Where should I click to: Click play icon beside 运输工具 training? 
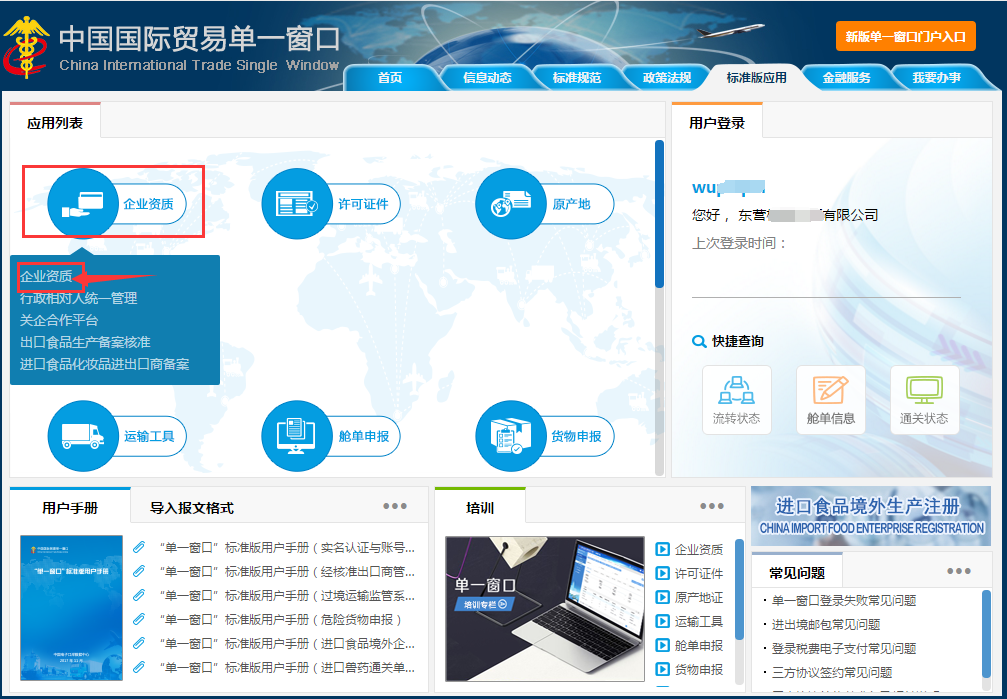pyautogui.click(x=662, y=621)
